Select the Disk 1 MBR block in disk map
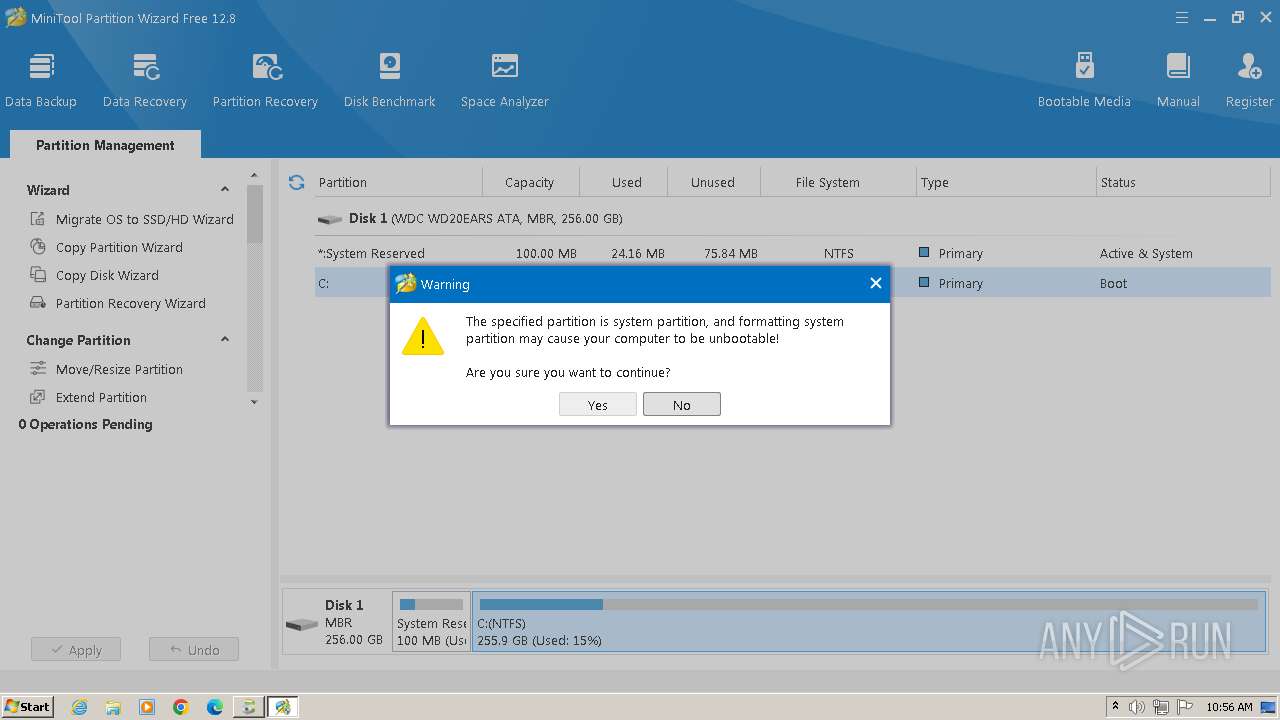Image resolution: width=1280 pixels, height=720 pixels. tap(337, 622)
